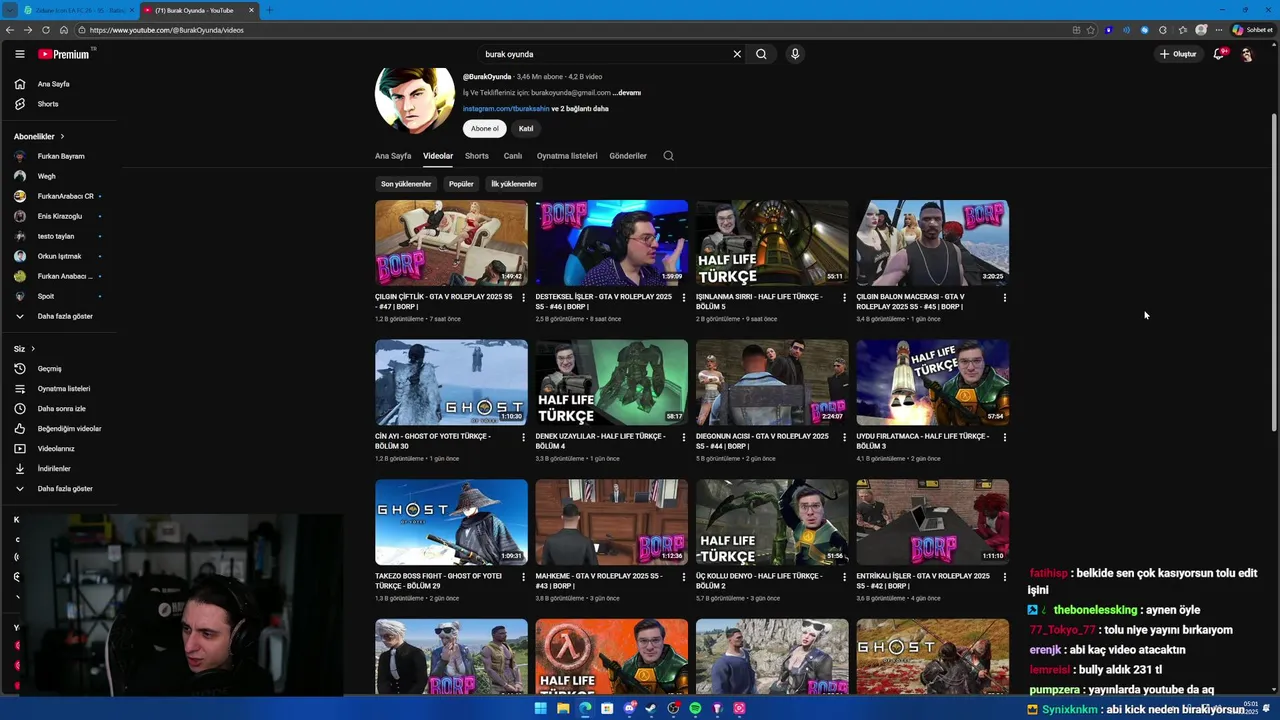Open a new browser tab
The width and height of the screenshot is (1280, 720).
[269, 10]
